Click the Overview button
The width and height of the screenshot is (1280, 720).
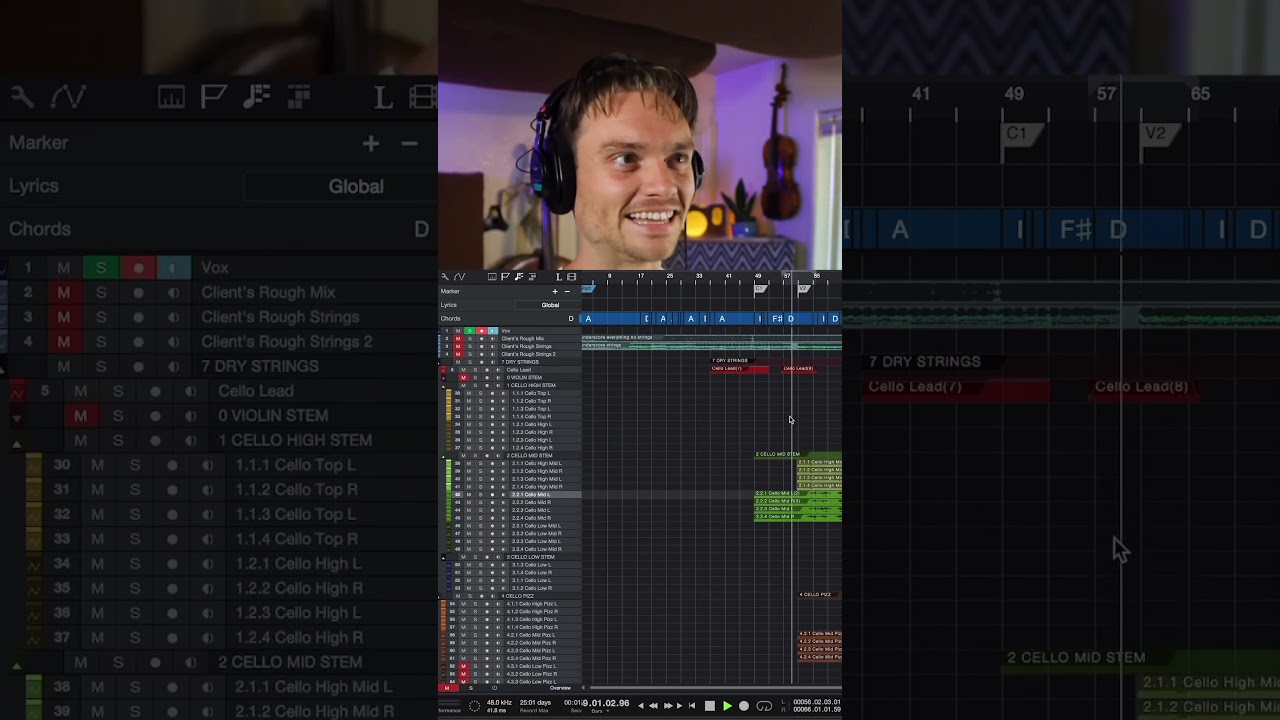point(560,688)
